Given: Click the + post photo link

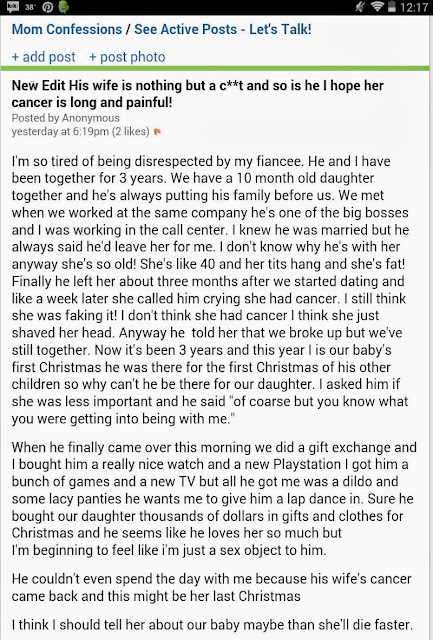Looking at the screenshot, I should tap(127, 57).
